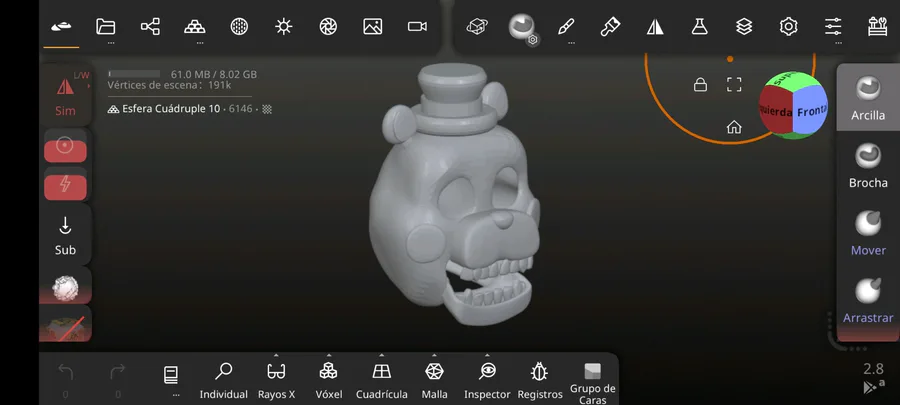
Task: Toggle Rayos X x-ray mode
Action: coord(276,381)
